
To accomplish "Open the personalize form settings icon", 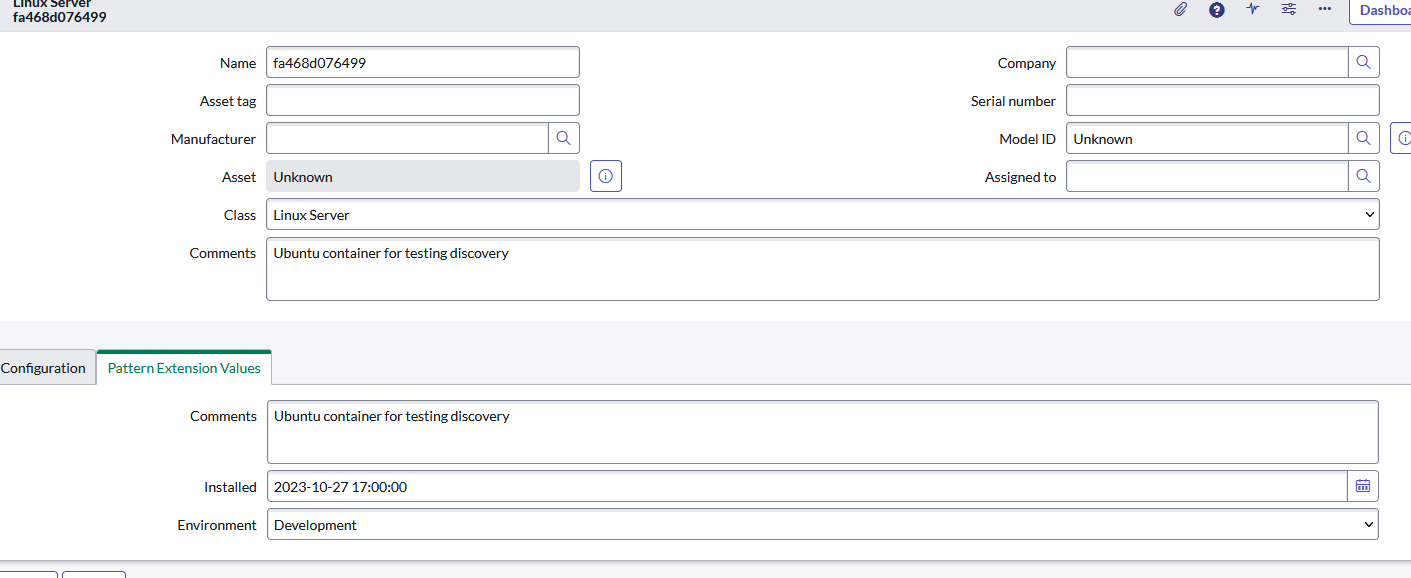I will [x=1289, y=10].
